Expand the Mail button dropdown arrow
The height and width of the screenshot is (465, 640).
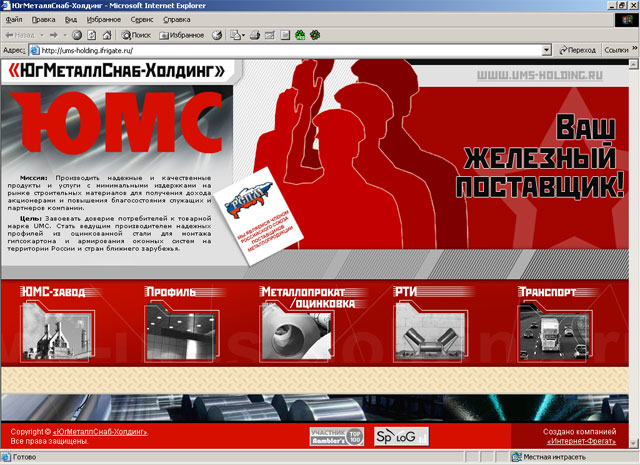click(243, 36)
